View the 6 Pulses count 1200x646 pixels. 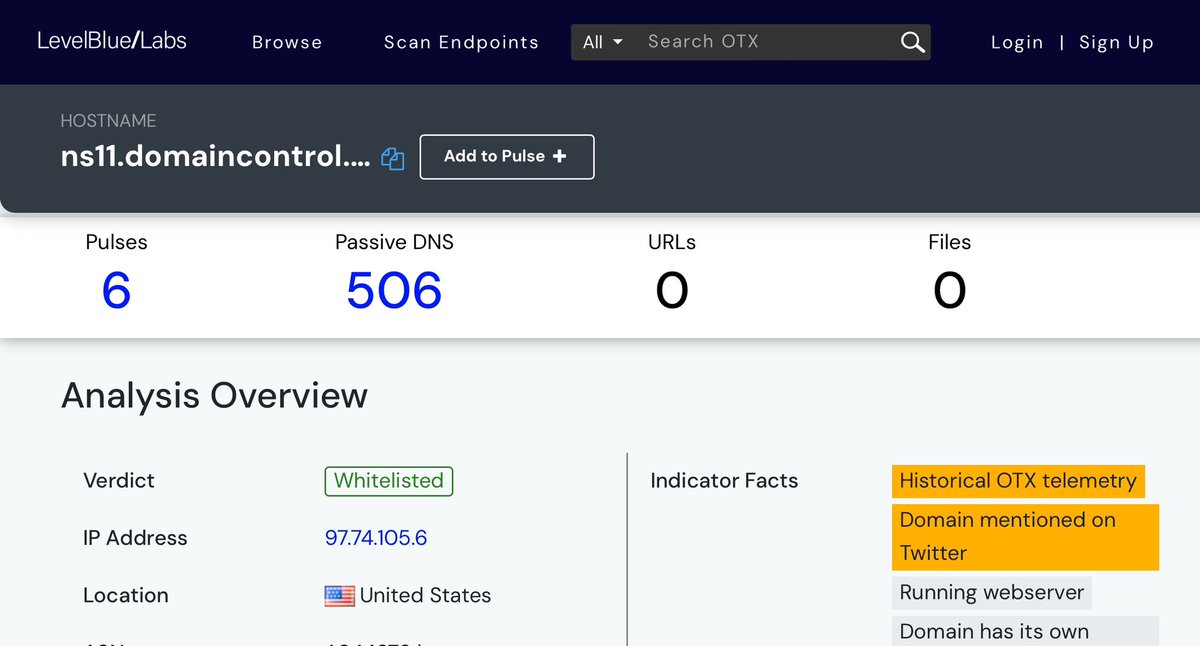pos(116,290)
